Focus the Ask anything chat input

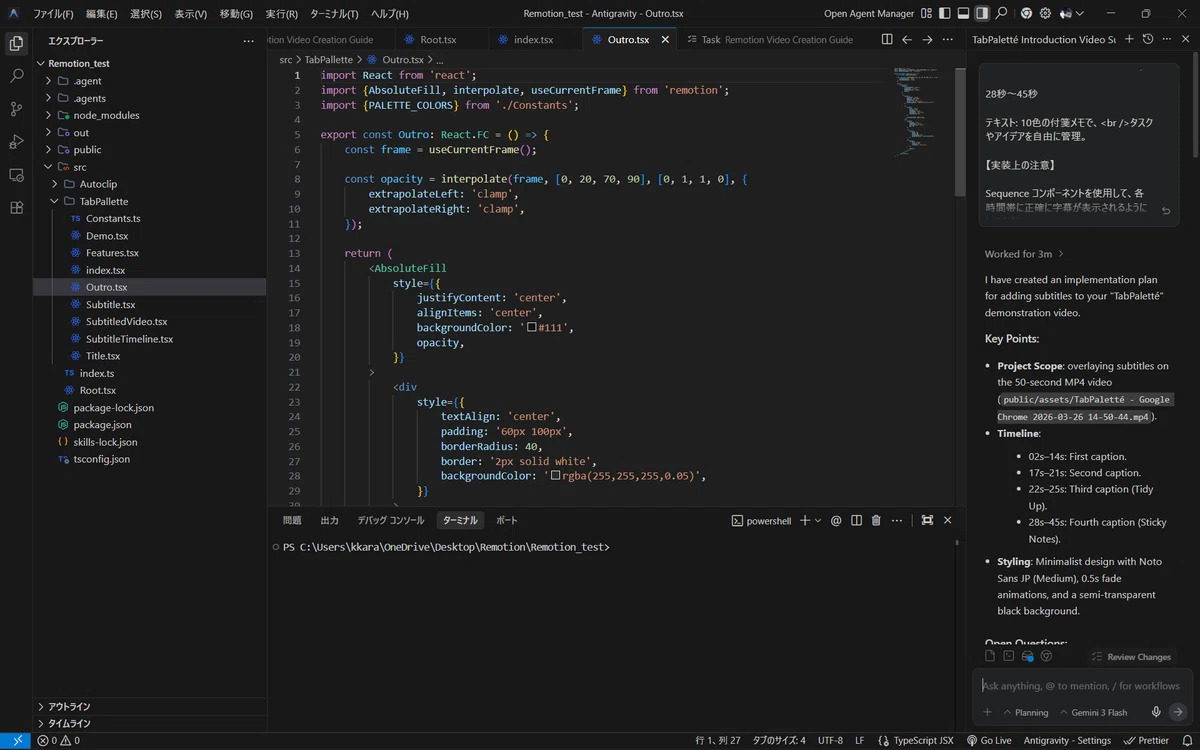tap(1080, 686)
